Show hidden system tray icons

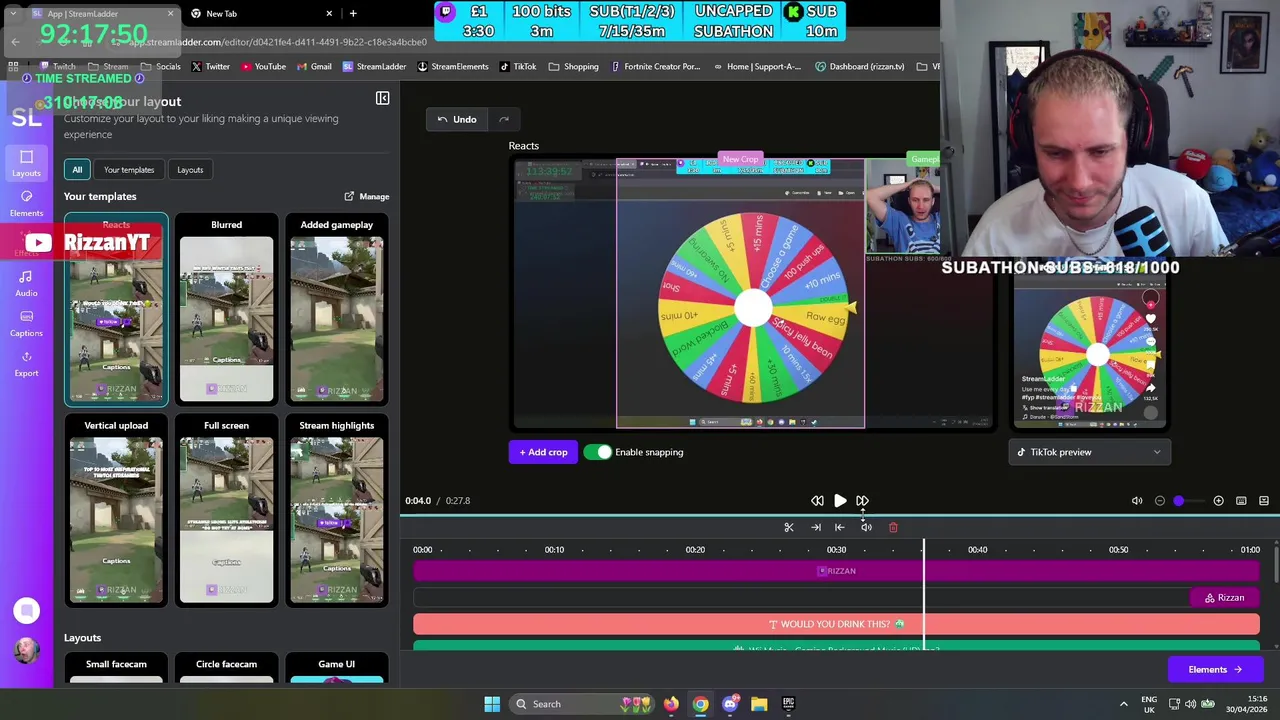click(x=1123, y=704)
